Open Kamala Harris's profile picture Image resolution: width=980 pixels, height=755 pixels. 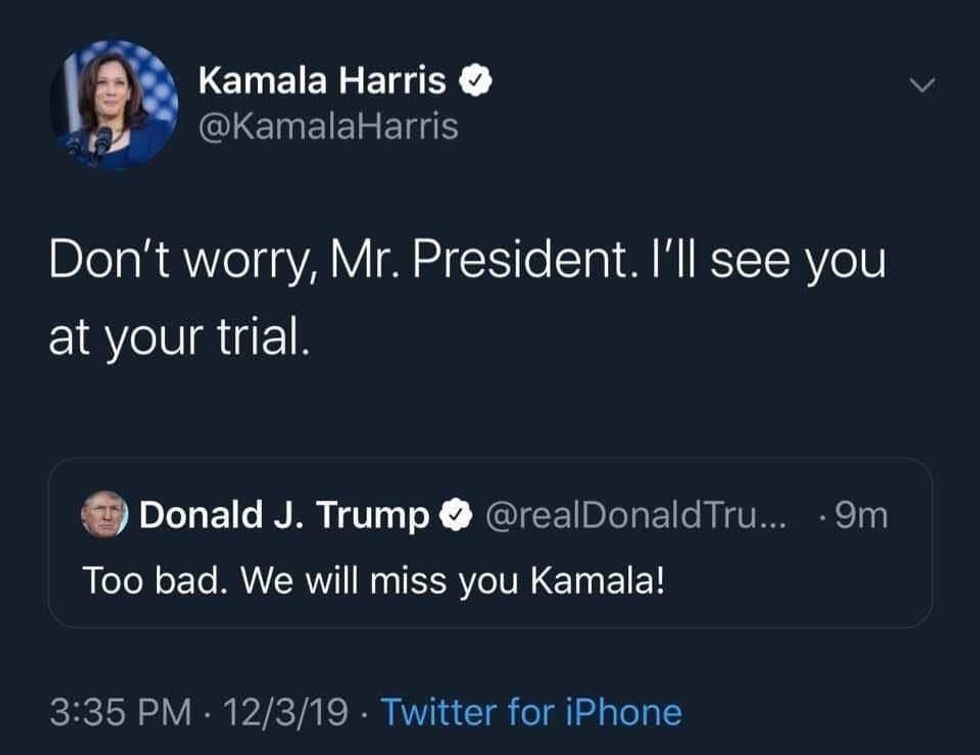coord(113,104)
